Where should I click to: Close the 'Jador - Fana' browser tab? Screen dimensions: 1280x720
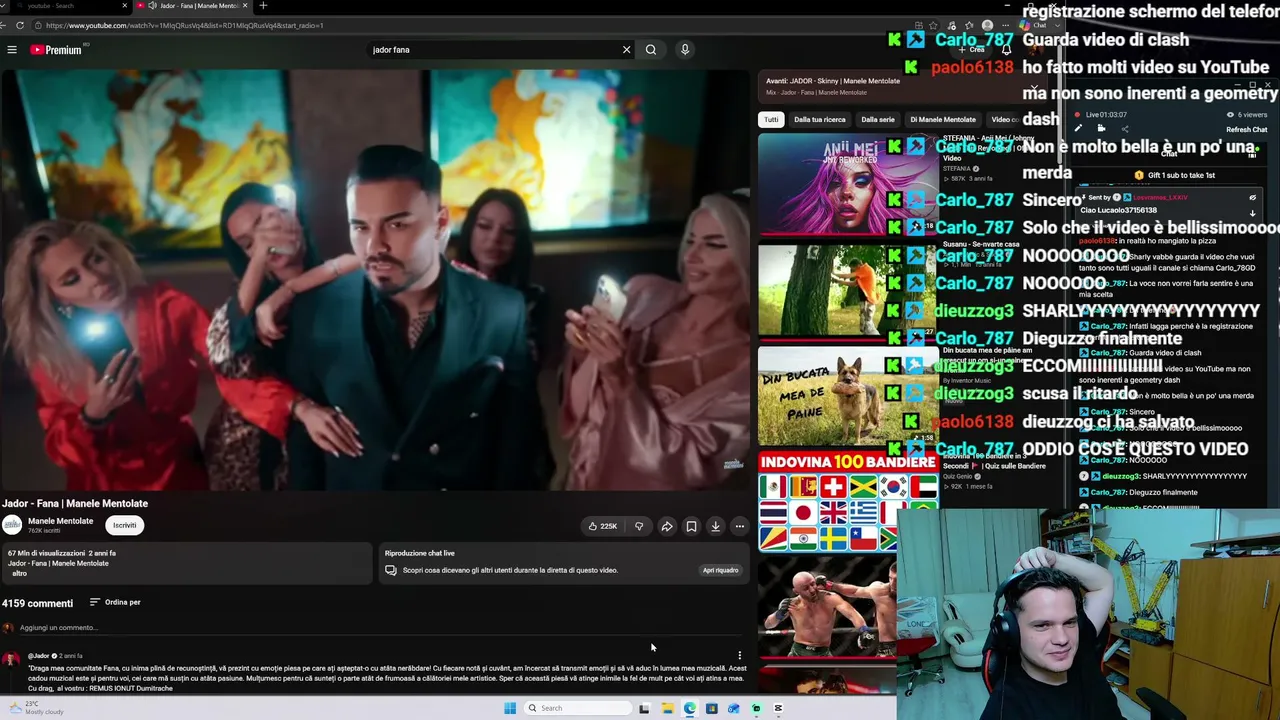click(245, 6)
